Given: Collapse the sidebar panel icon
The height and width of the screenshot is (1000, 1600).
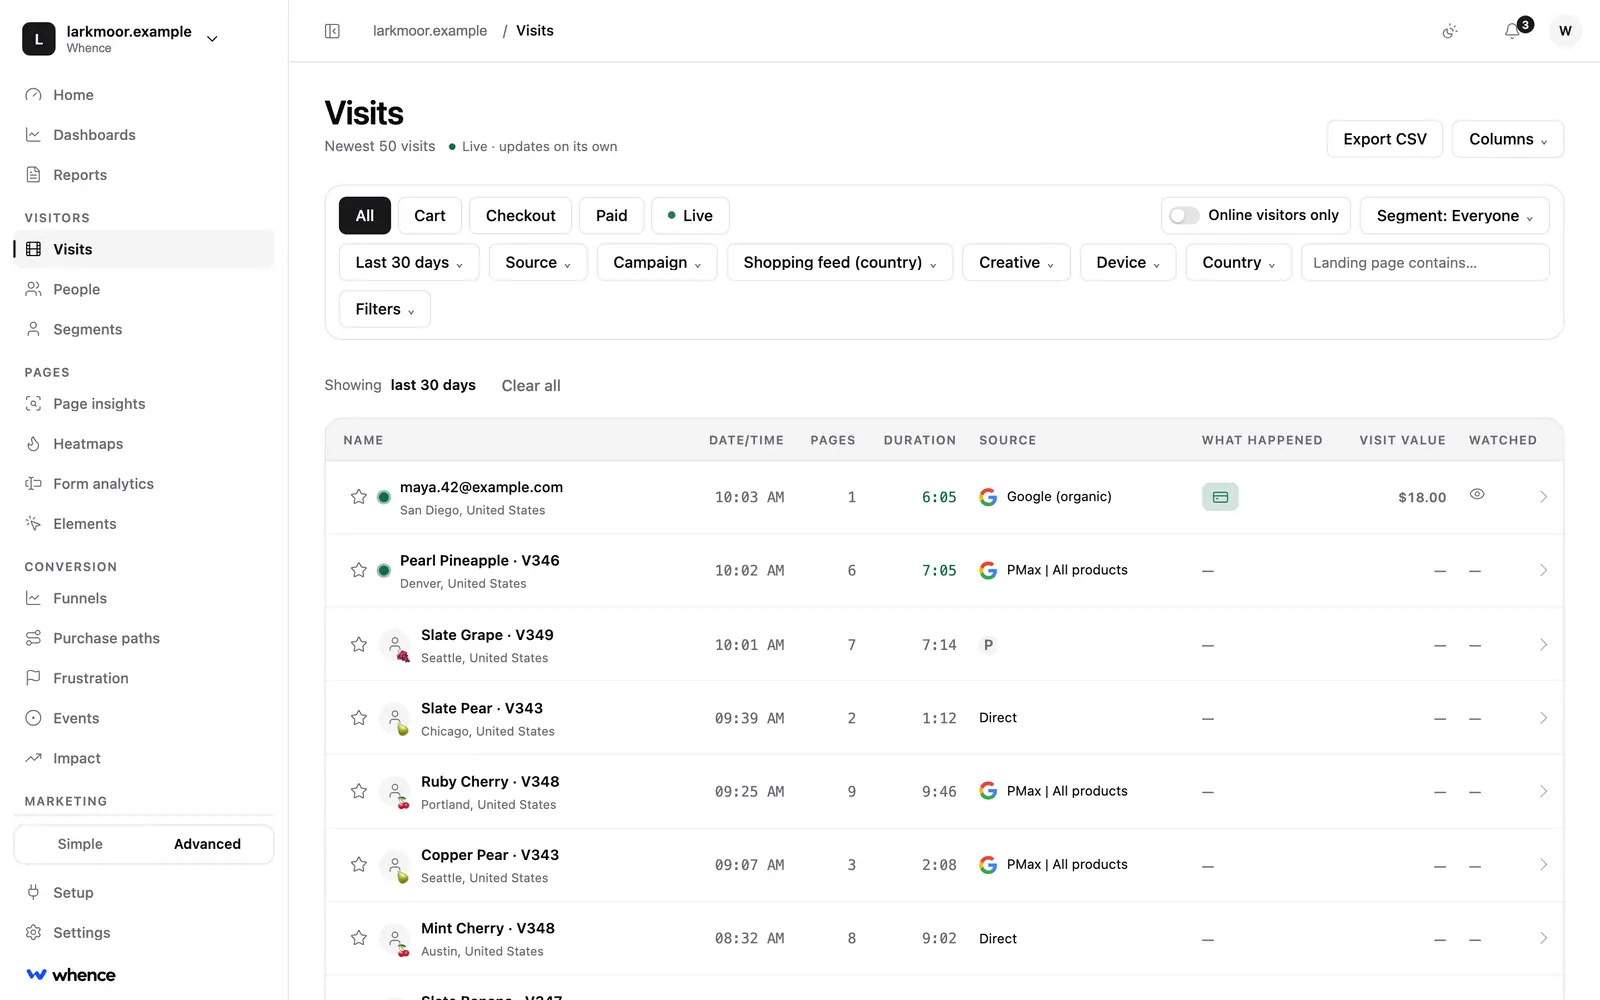Looking at the screenshot, I should click(332, 31).
